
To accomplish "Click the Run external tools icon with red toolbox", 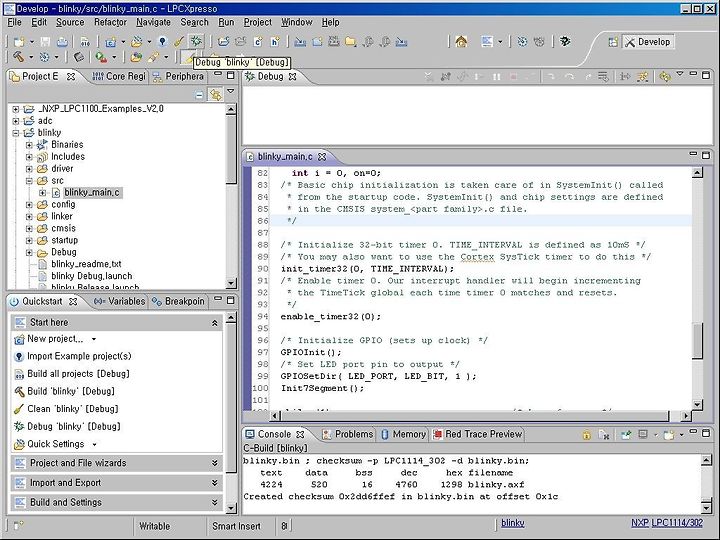I will tap(101, 57).
